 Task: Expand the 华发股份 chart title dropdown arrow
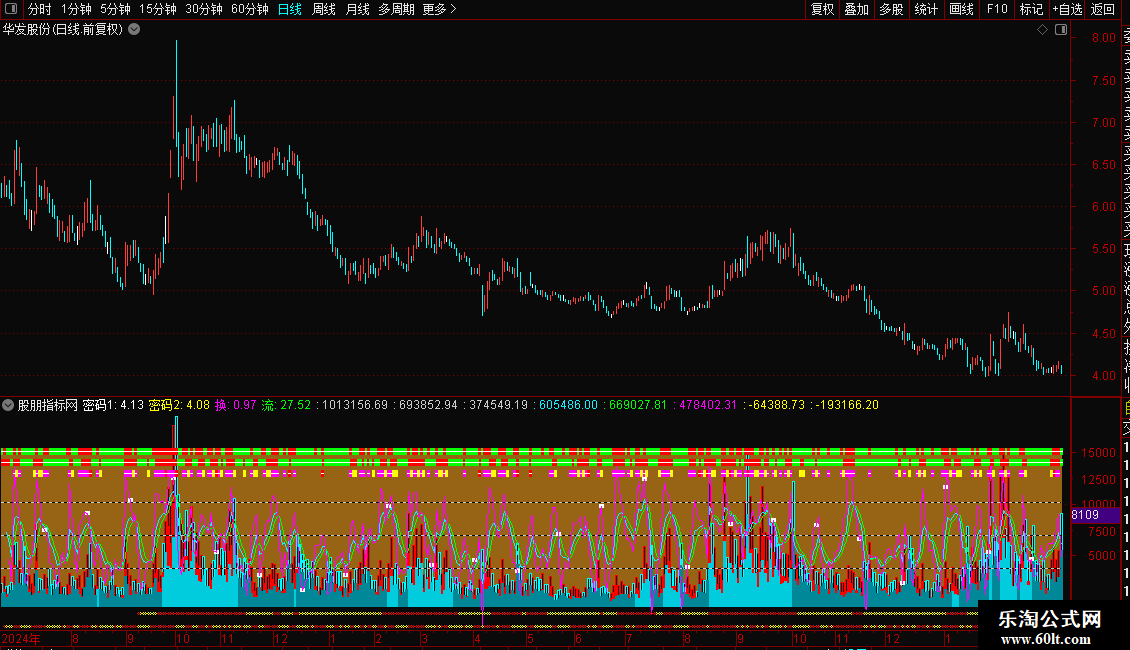[134, 30]
